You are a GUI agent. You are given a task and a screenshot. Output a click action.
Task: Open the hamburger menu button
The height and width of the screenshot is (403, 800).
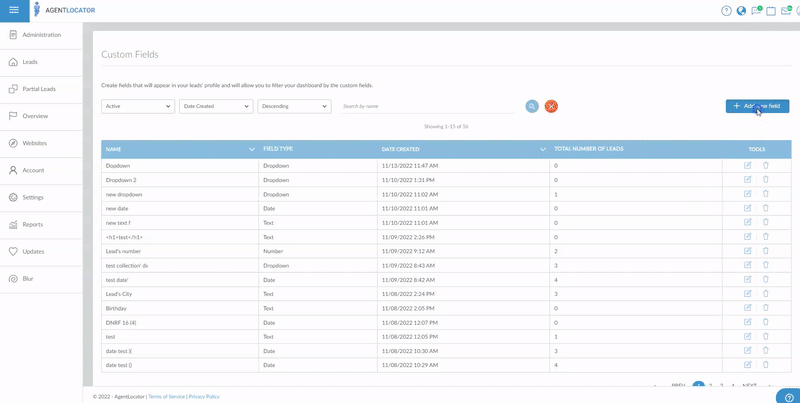coord(14,10)
